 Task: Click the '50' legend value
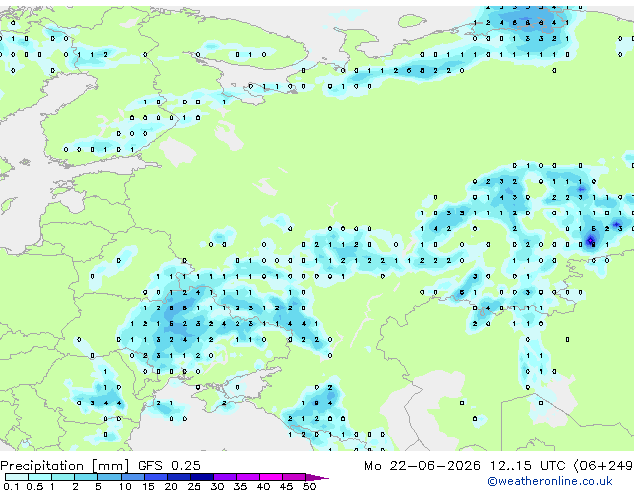point(309,486)
